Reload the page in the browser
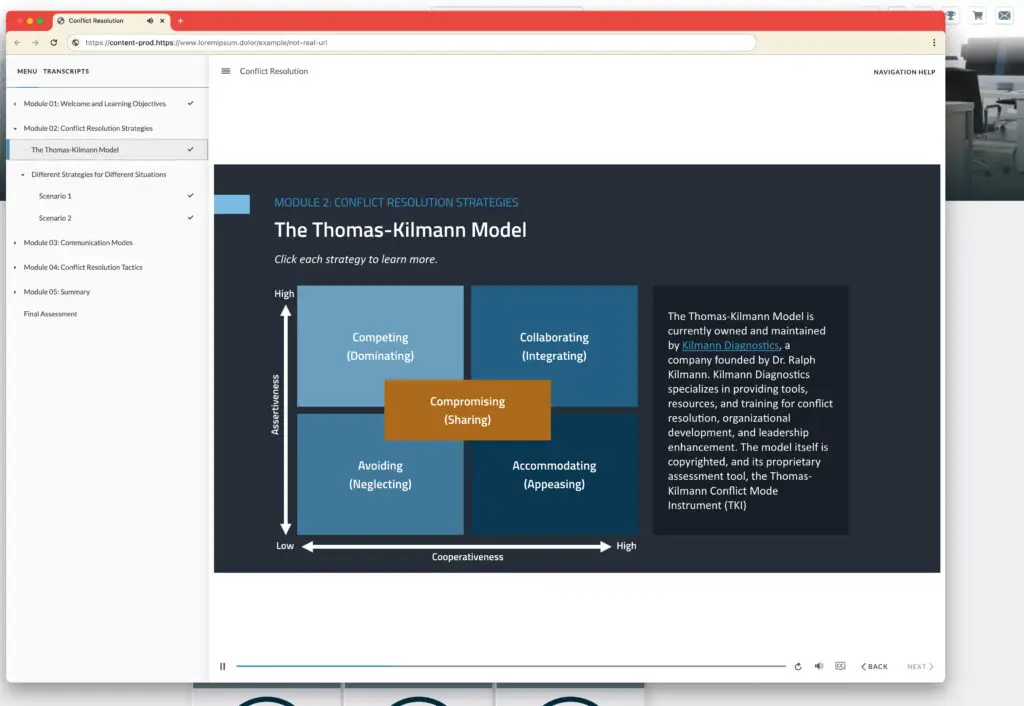 tap(53, 43)
